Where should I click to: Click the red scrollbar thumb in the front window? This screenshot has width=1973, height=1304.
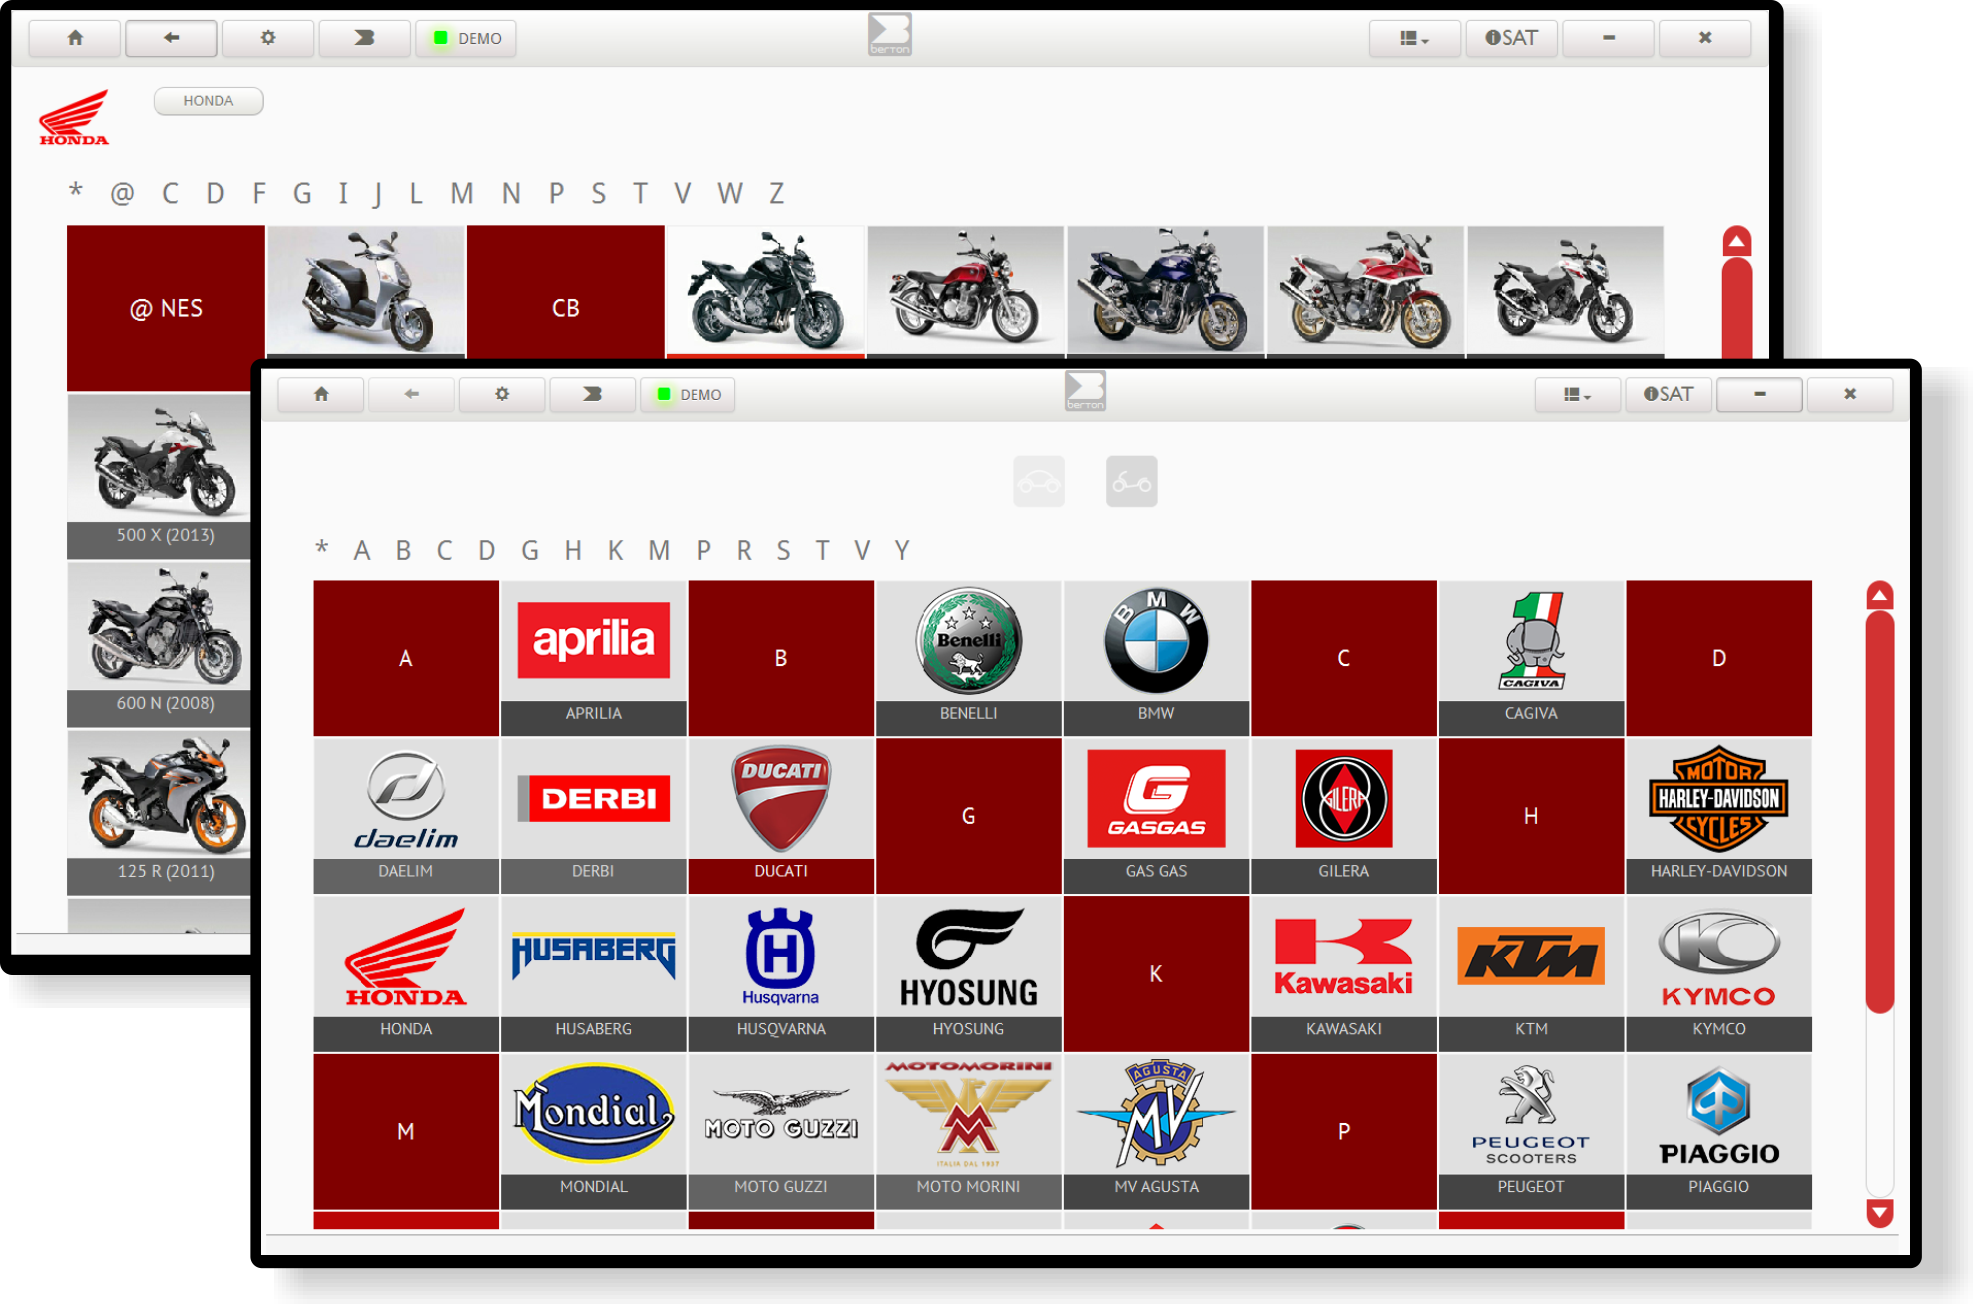point(1880,812)
